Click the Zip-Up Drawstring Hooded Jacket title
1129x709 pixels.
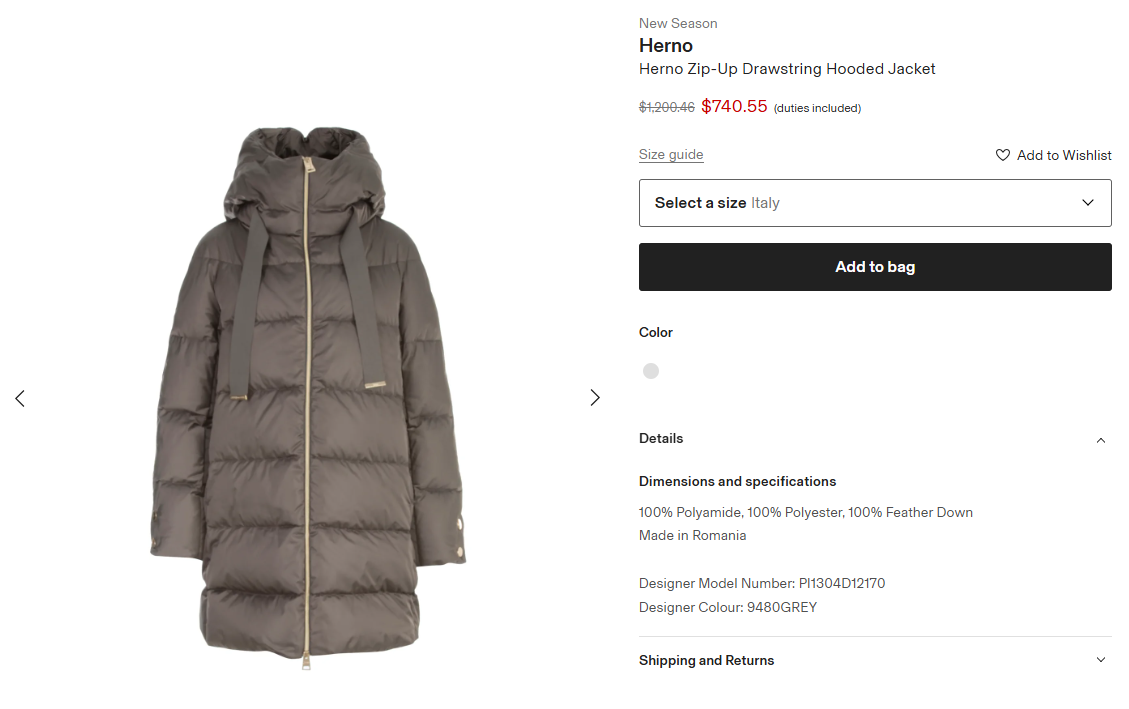coord(787,69)
